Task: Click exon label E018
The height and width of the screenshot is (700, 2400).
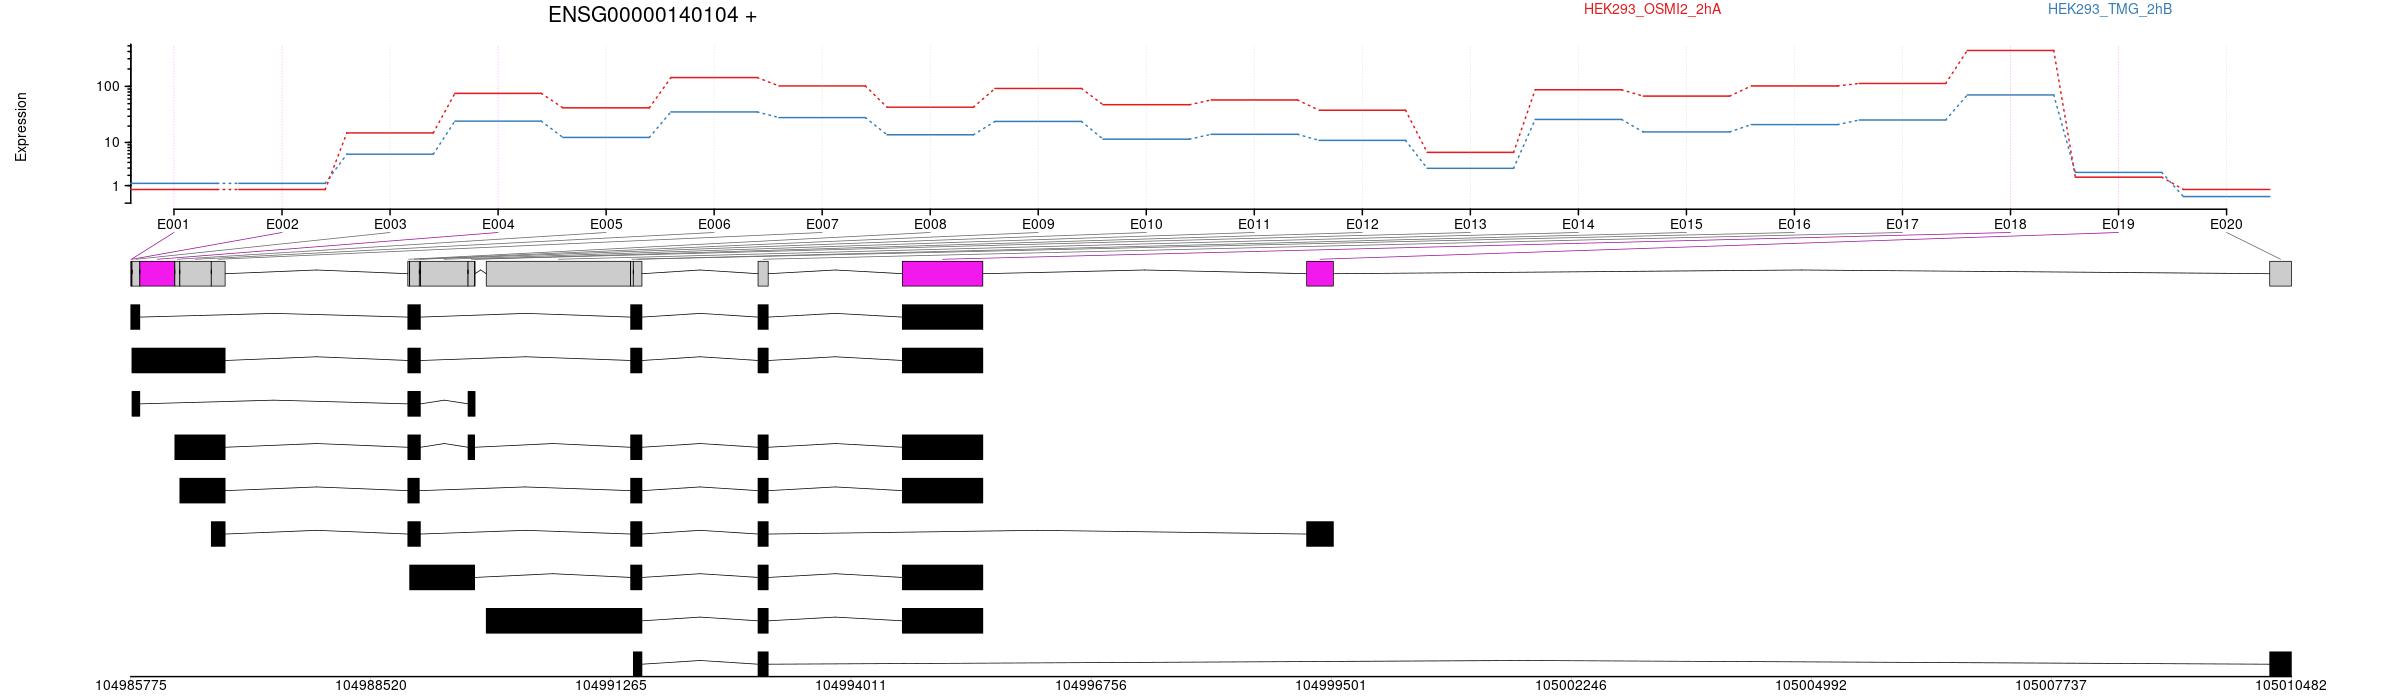Action: pyautogui.click(x=2010, y=225)
